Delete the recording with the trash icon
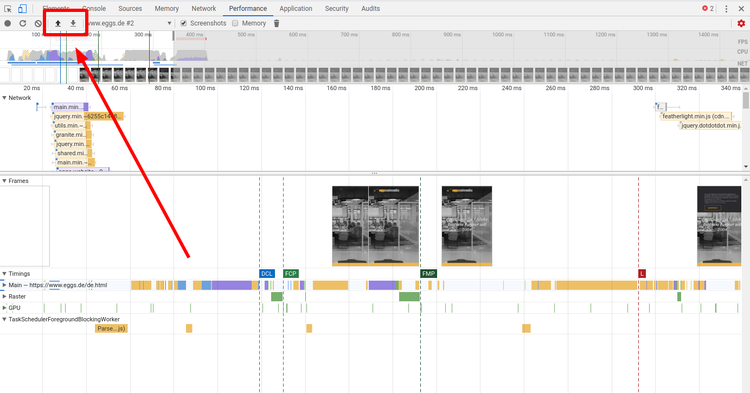The image size is (750, 393). (276, 23)
